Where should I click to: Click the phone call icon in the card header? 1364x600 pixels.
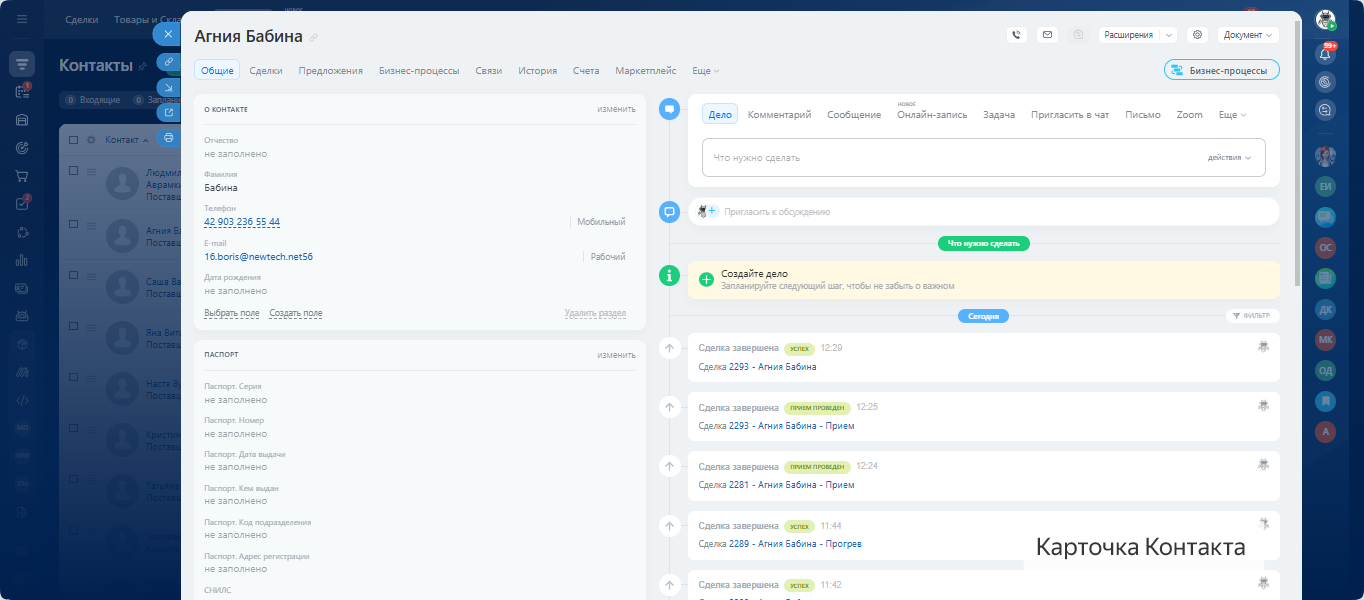[1017, 35]
